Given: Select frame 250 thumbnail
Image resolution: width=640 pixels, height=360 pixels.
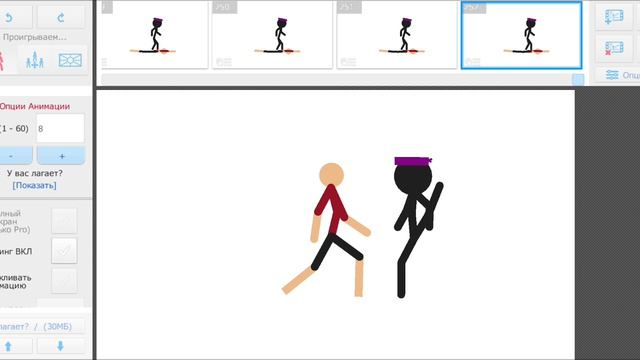Looking at the screenshot, I should click(x=272, y=35).
